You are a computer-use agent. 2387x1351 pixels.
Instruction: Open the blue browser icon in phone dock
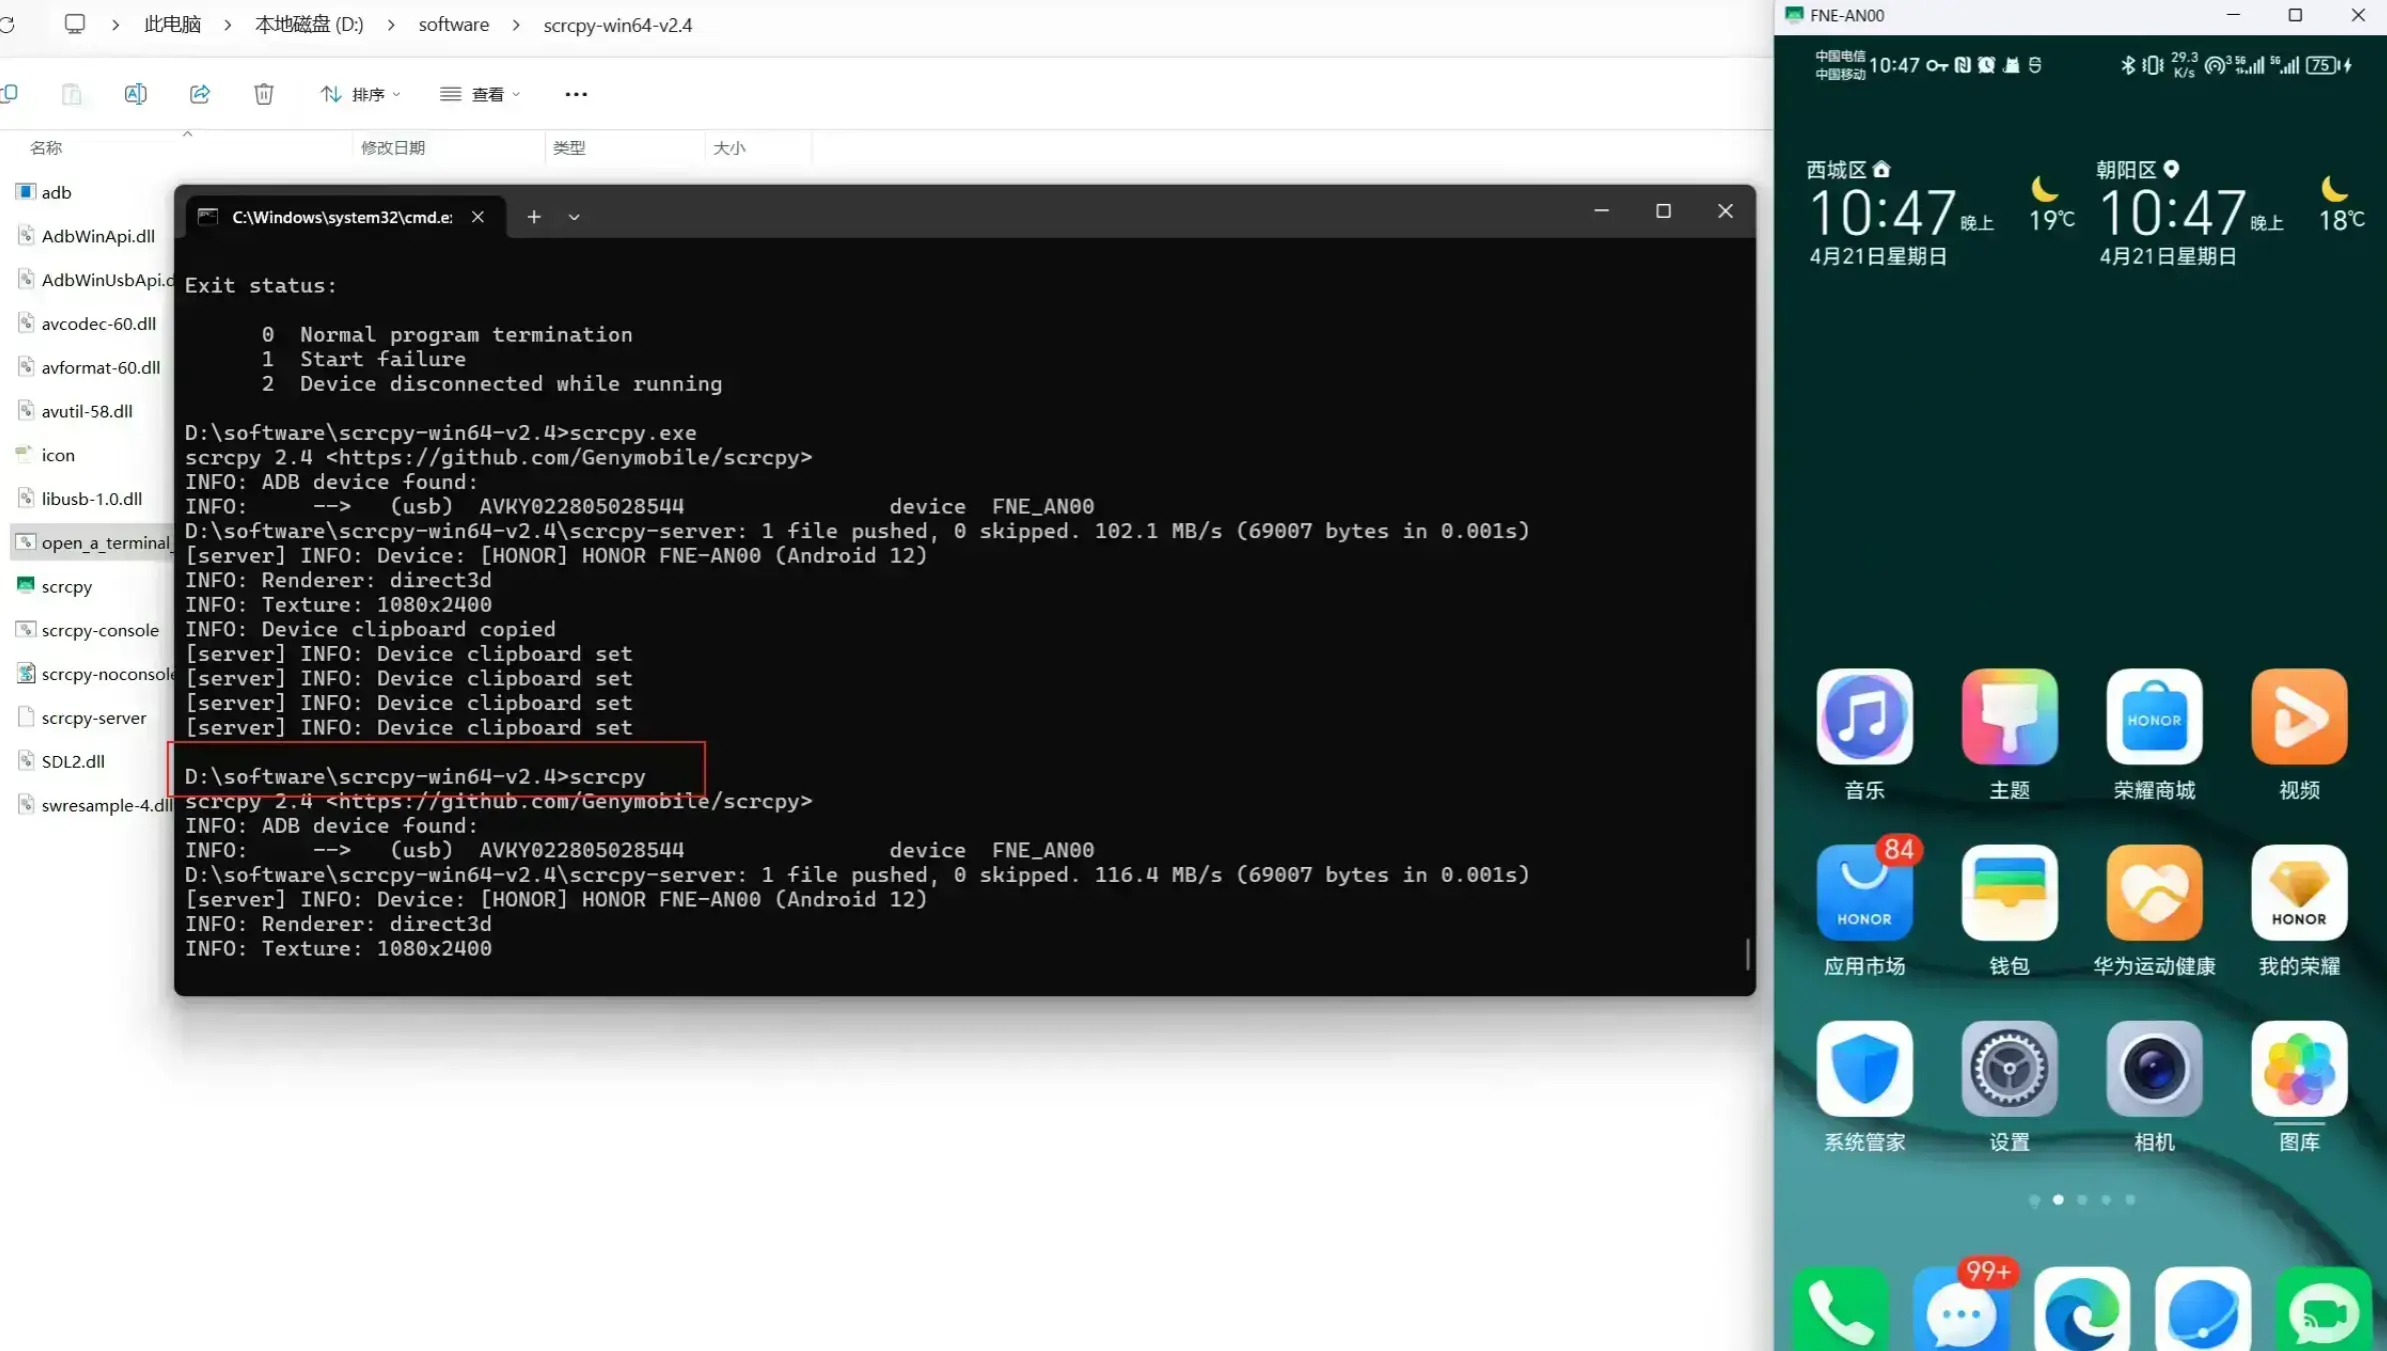[2203, 1310]
